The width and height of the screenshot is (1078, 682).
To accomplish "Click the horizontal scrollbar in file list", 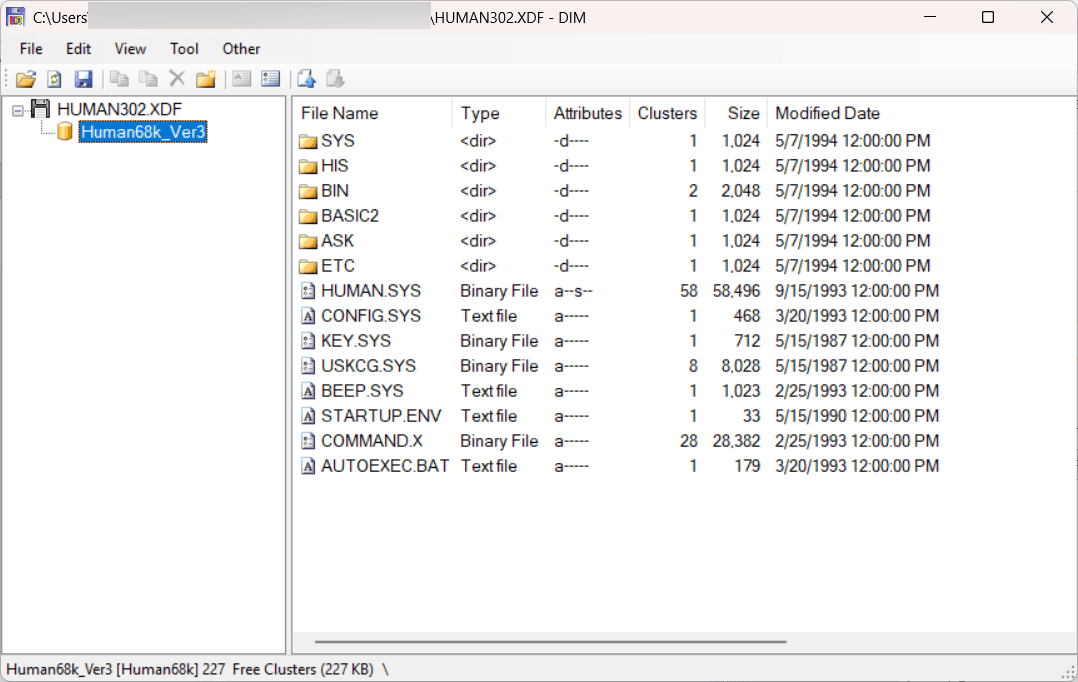I will pos(550,642).
